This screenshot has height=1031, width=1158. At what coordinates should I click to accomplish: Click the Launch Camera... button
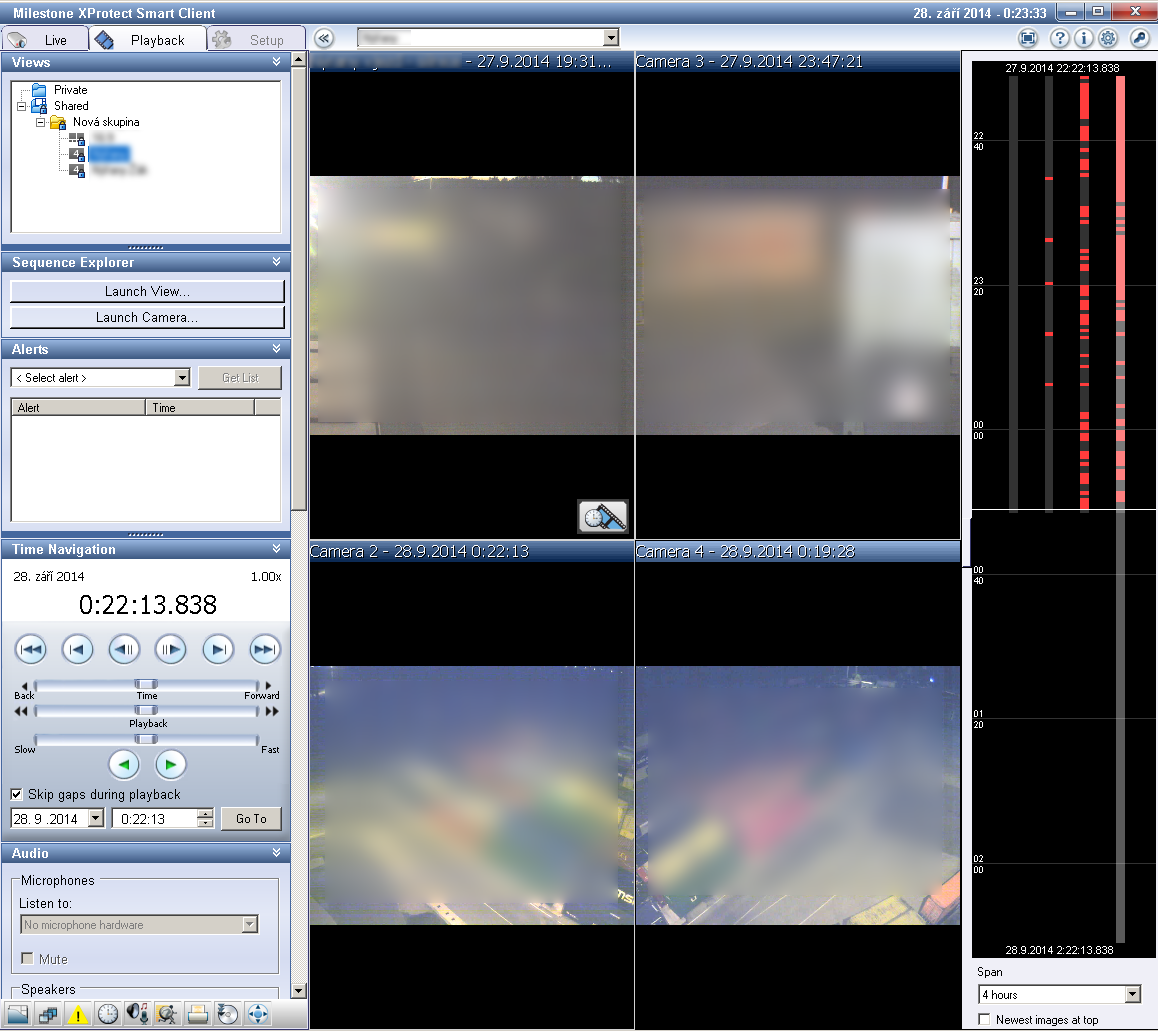point(147,317)
